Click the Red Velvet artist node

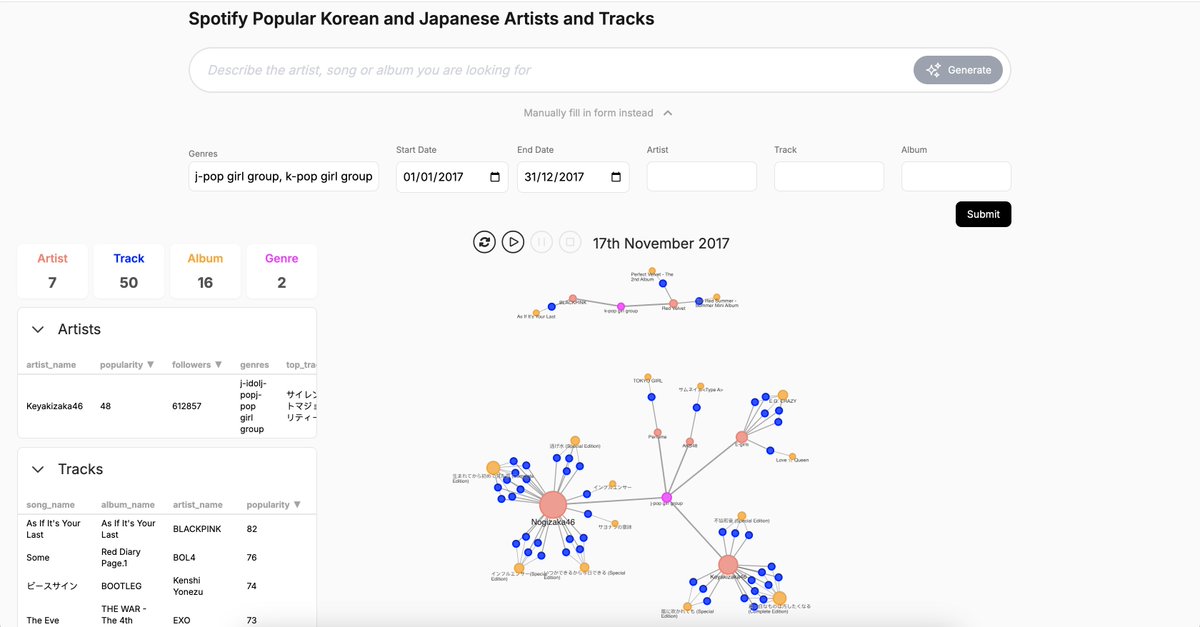(x=673, y=304)
